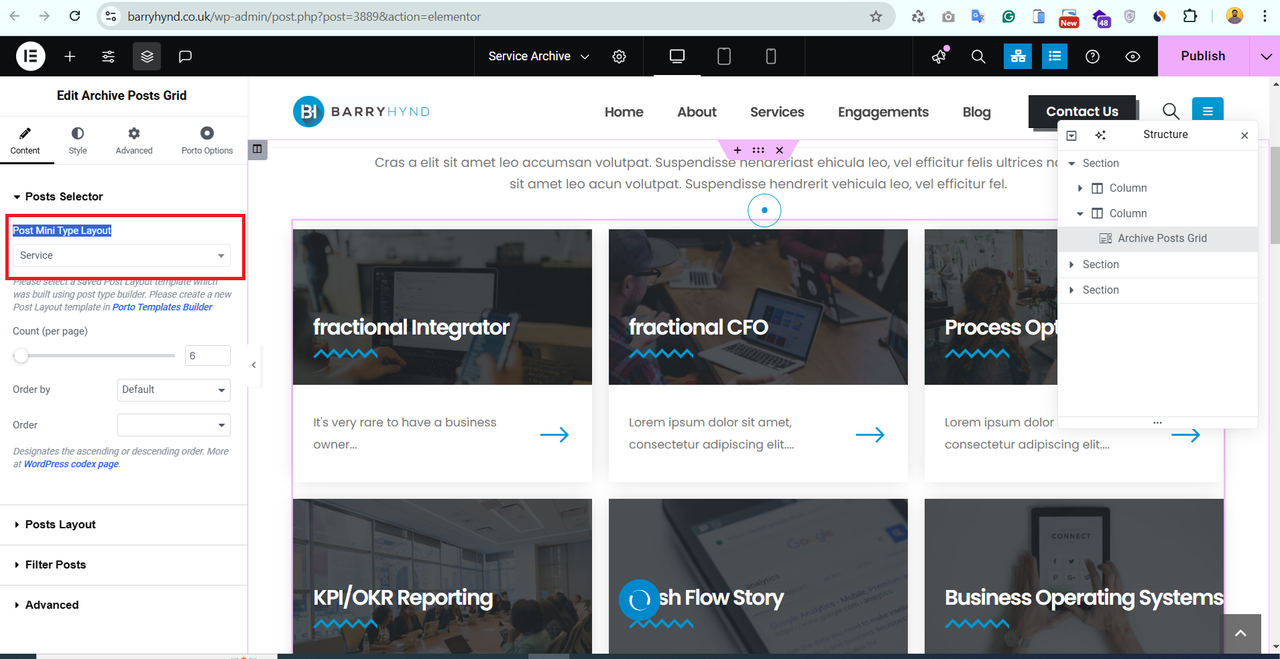The width and height of the screenshot is (1280, 659).
Task: Switch to Mobile device view
Action: (771, 57)
